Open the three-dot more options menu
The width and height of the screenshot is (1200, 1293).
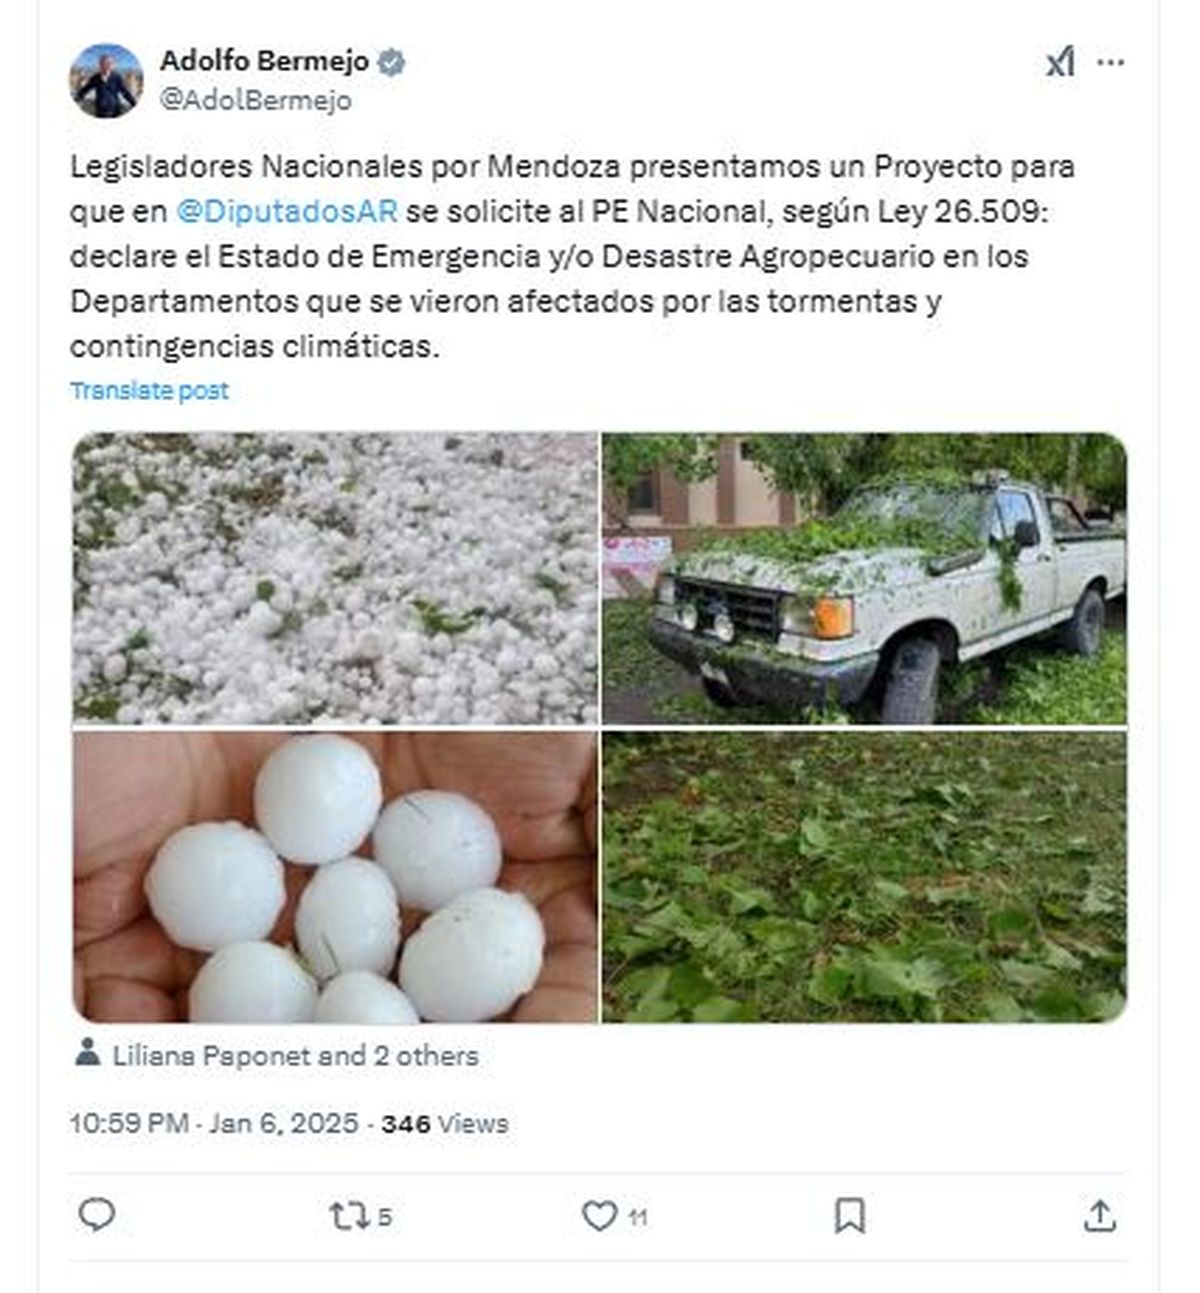pyautogui.click(x=1110, y=63)
